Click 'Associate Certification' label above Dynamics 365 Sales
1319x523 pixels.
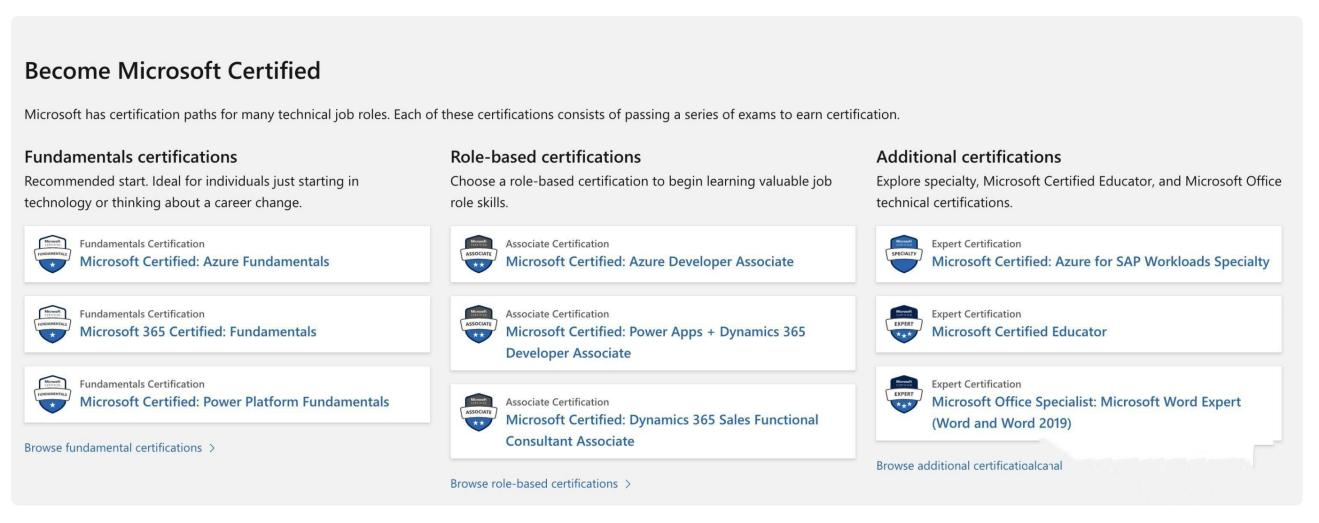[x=557, y=401]
